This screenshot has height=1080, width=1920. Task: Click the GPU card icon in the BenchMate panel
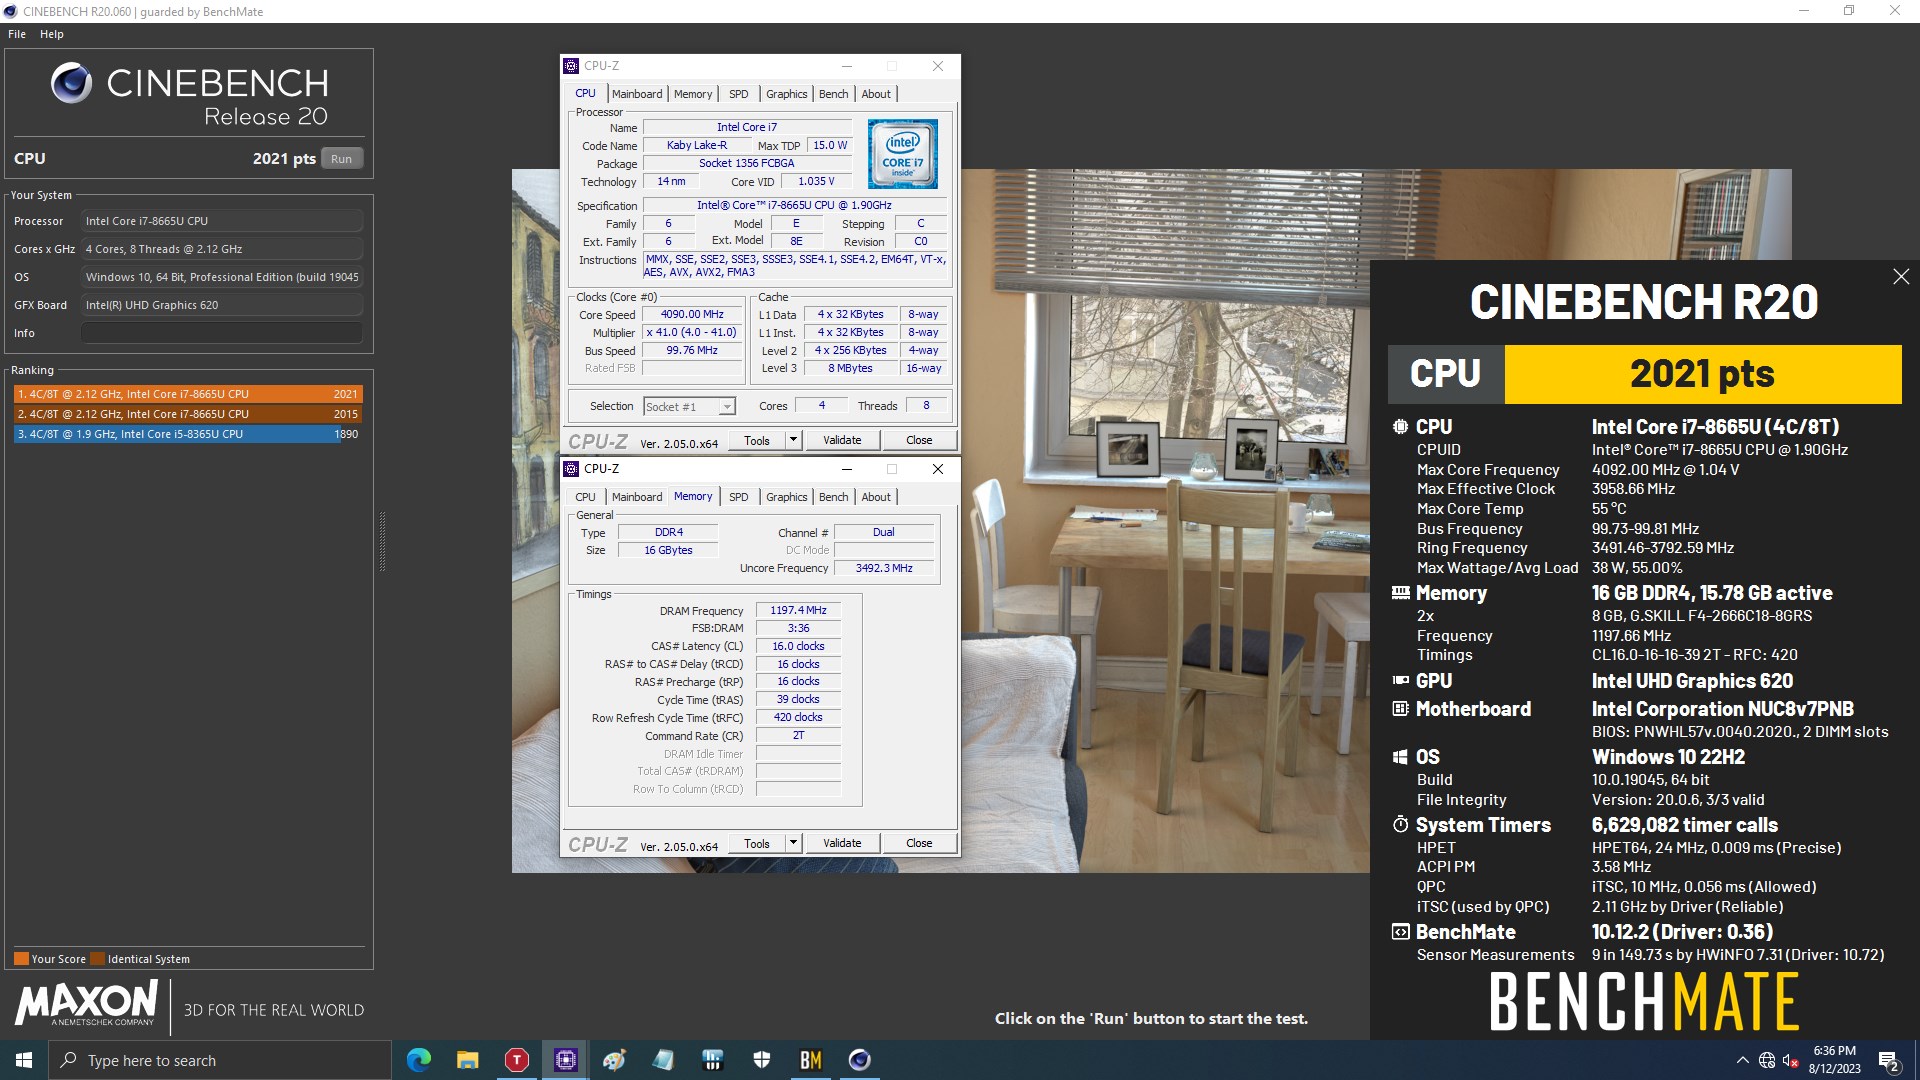tap(1400, 681)
